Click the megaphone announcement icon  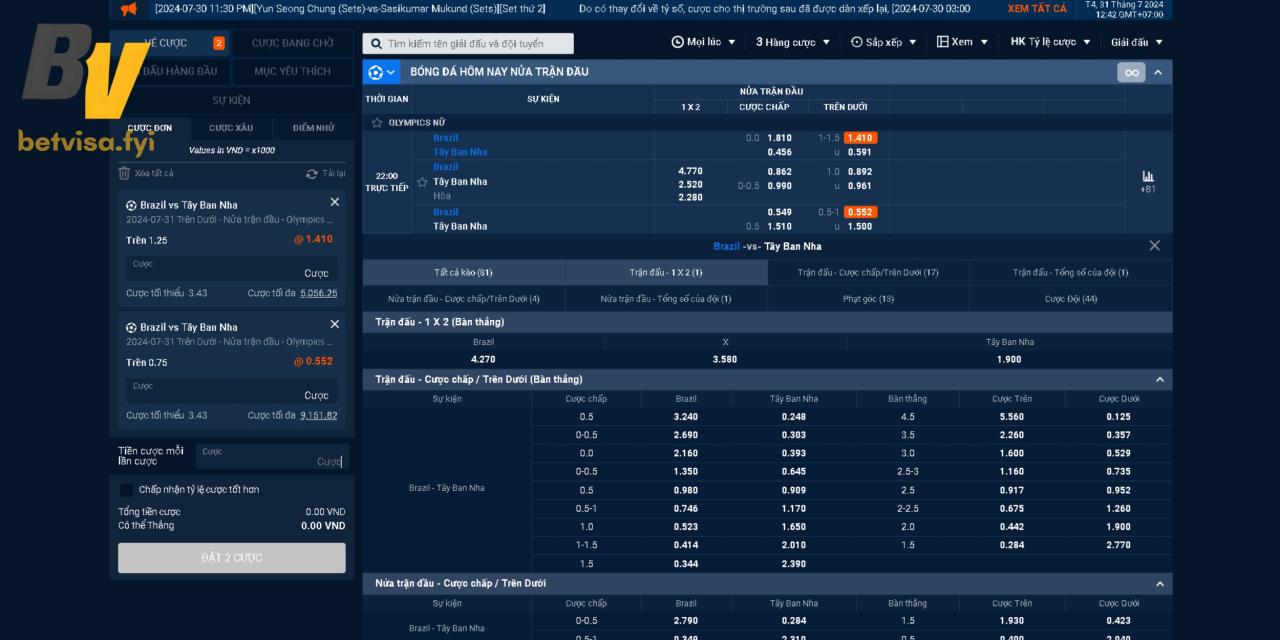point(128,9)
